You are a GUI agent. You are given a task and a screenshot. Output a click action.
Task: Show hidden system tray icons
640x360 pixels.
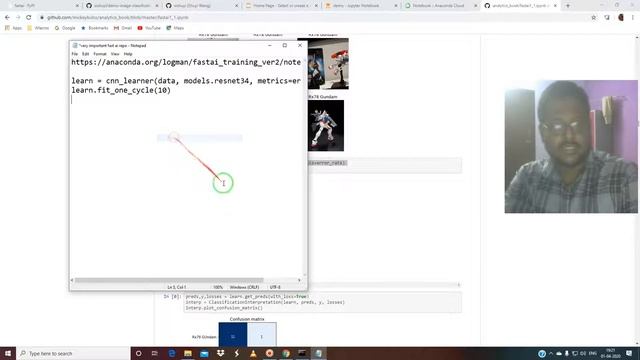click(x=551, y=353)
